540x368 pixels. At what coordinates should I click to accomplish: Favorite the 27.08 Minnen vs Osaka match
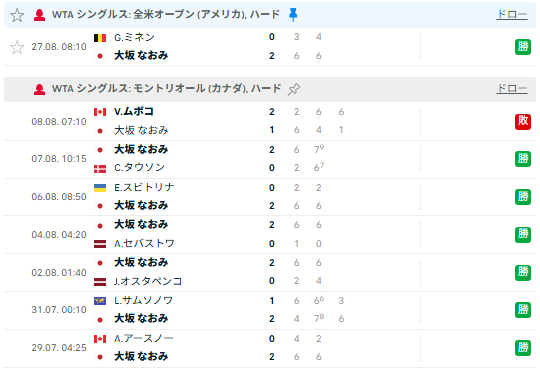pyautogui.click(x=17, y=47)
